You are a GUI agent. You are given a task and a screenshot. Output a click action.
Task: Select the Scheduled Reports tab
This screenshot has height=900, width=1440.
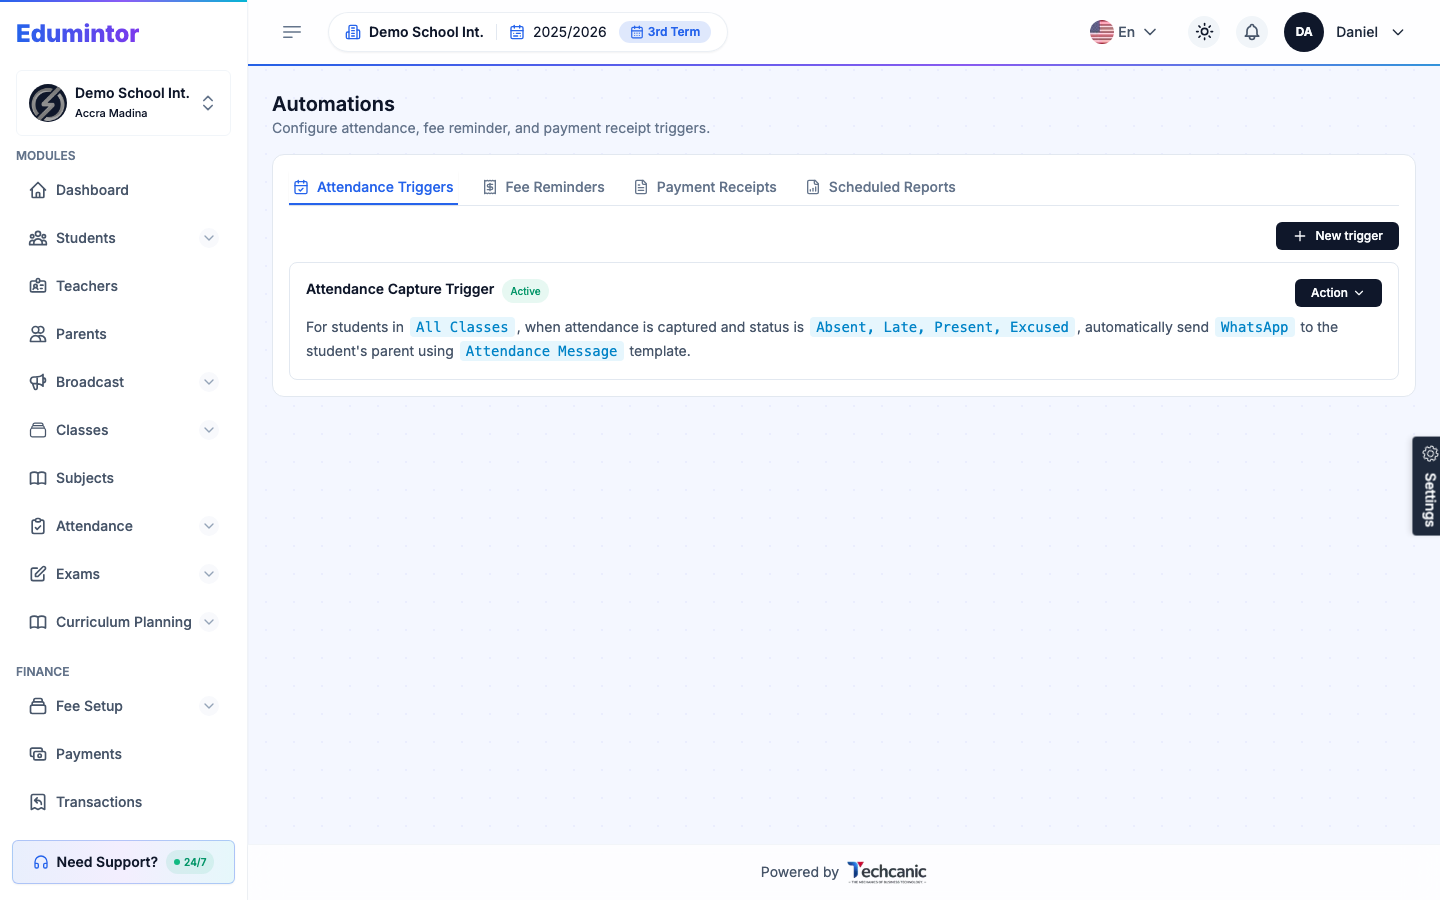pos(881,187)
